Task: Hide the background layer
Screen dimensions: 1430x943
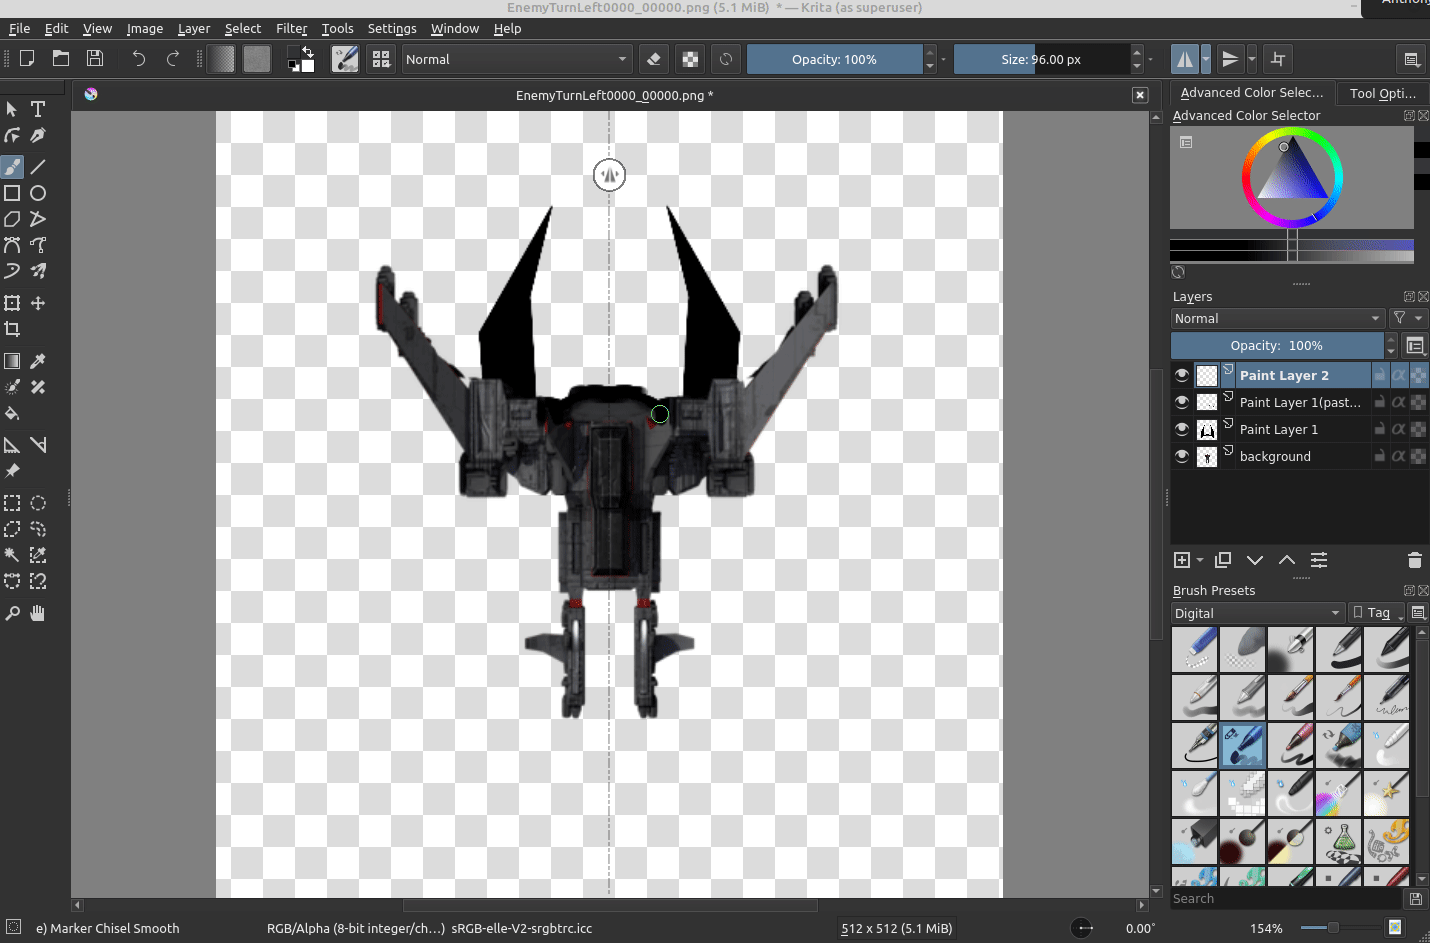Action: [x=1182, y=456]
